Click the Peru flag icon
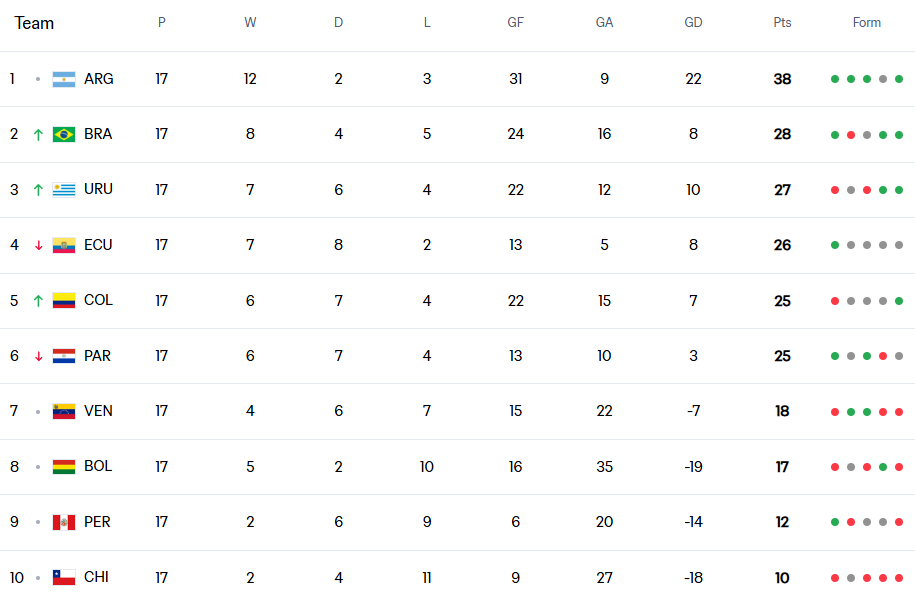The image size is (915, 603). click(x=64, y=522)
